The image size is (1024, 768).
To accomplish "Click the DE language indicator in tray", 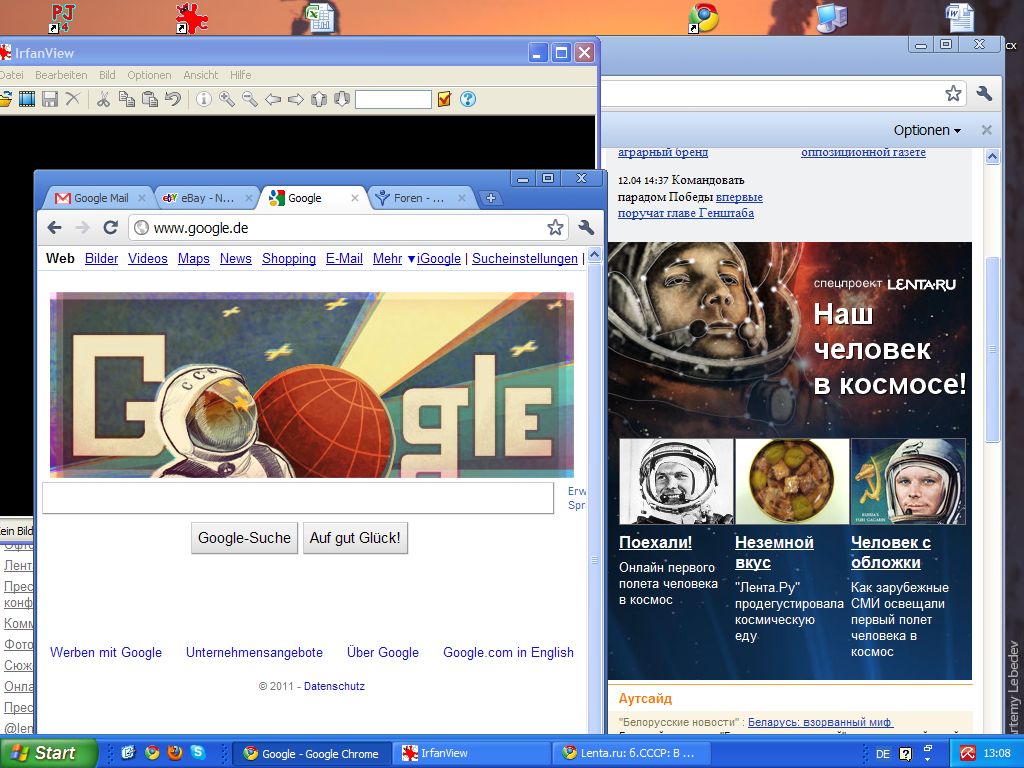I will [x=882, y=754].
